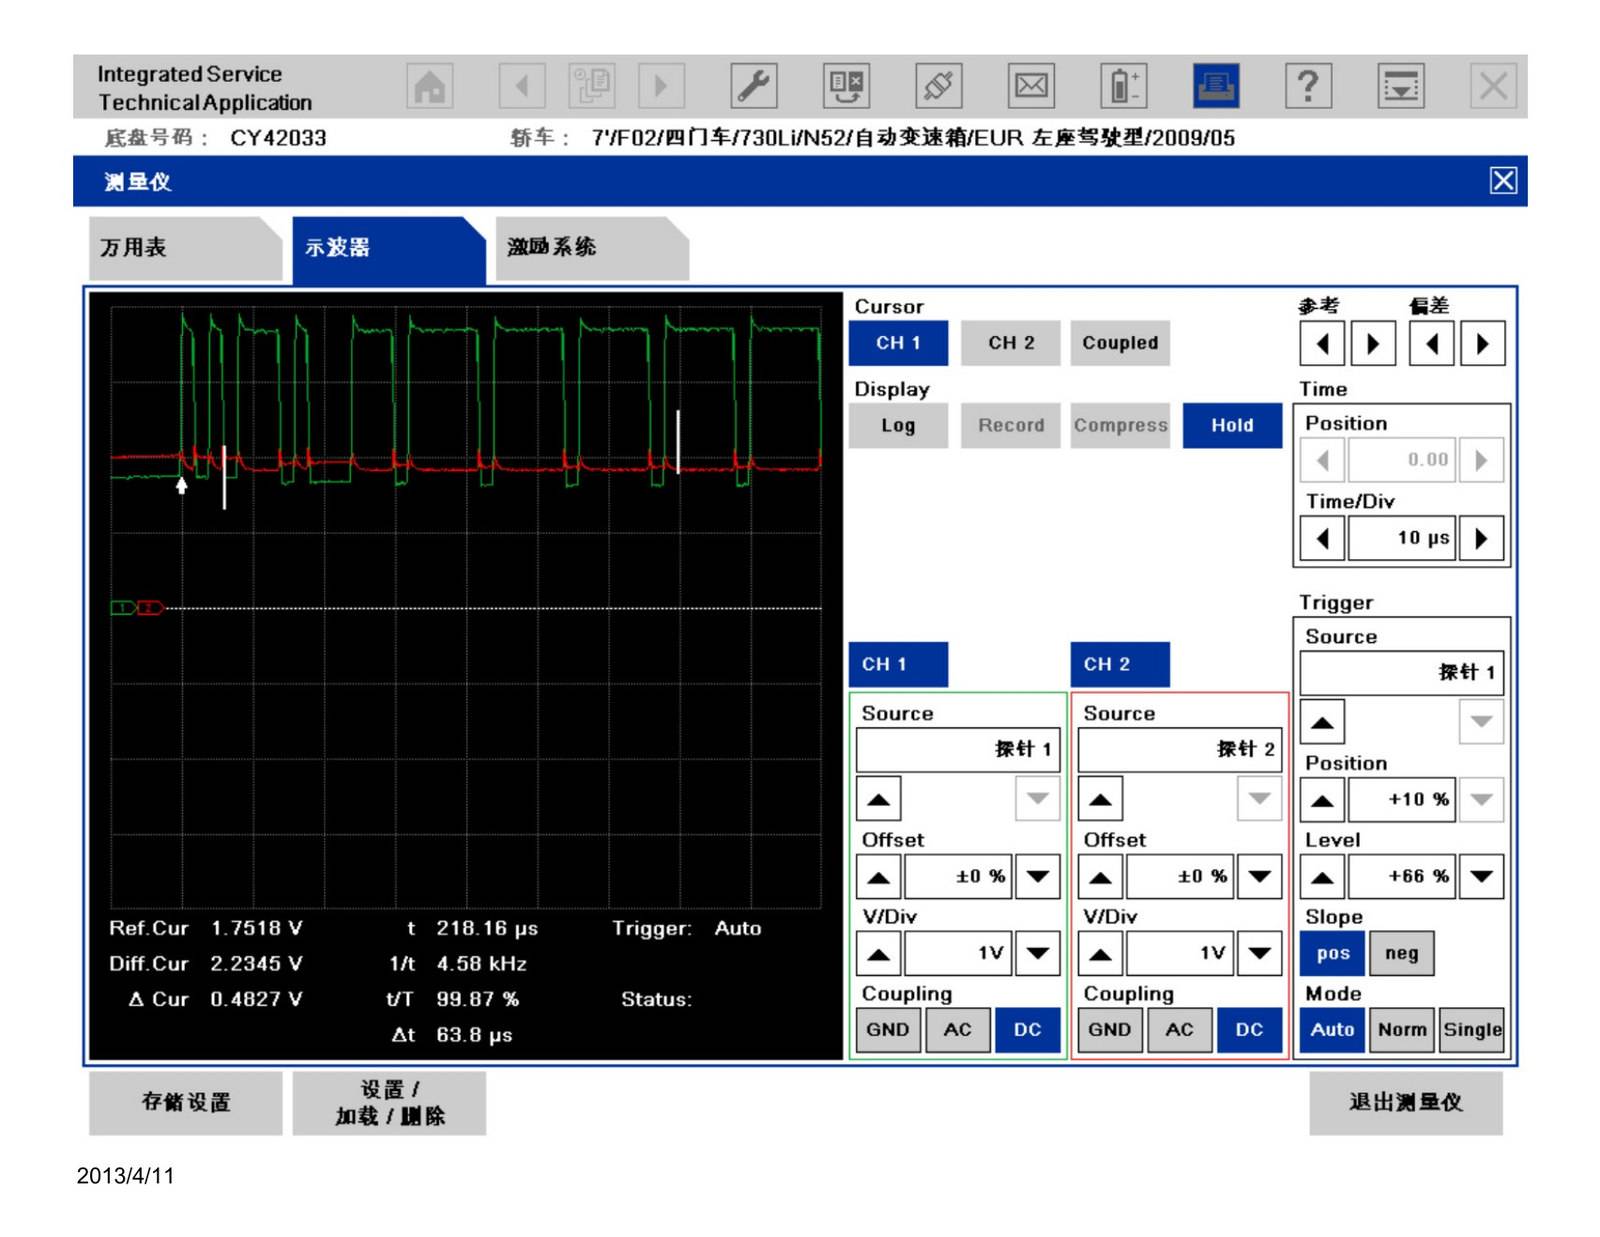Image resolution: width=1600 pixels, height=1237 pixels.
Task: Set trigger mode to Norm
Action: click(1402, 1030)
